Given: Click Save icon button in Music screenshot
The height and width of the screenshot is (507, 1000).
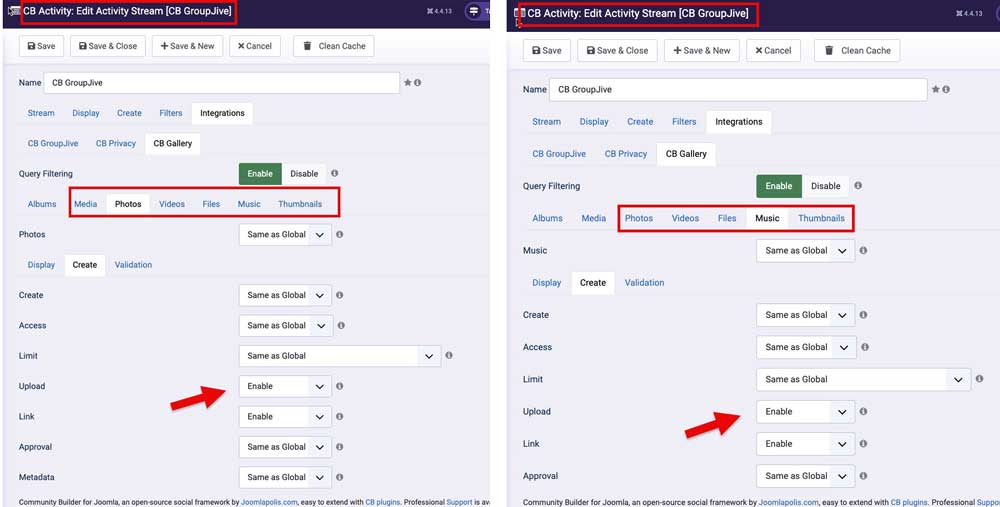Looking at the screenshot, I should (547, 50).
